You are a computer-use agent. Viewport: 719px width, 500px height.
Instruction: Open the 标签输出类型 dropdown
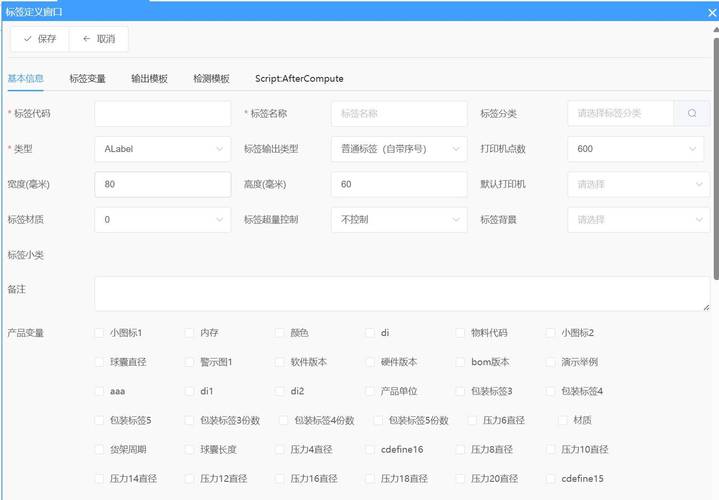click(399, 149)
